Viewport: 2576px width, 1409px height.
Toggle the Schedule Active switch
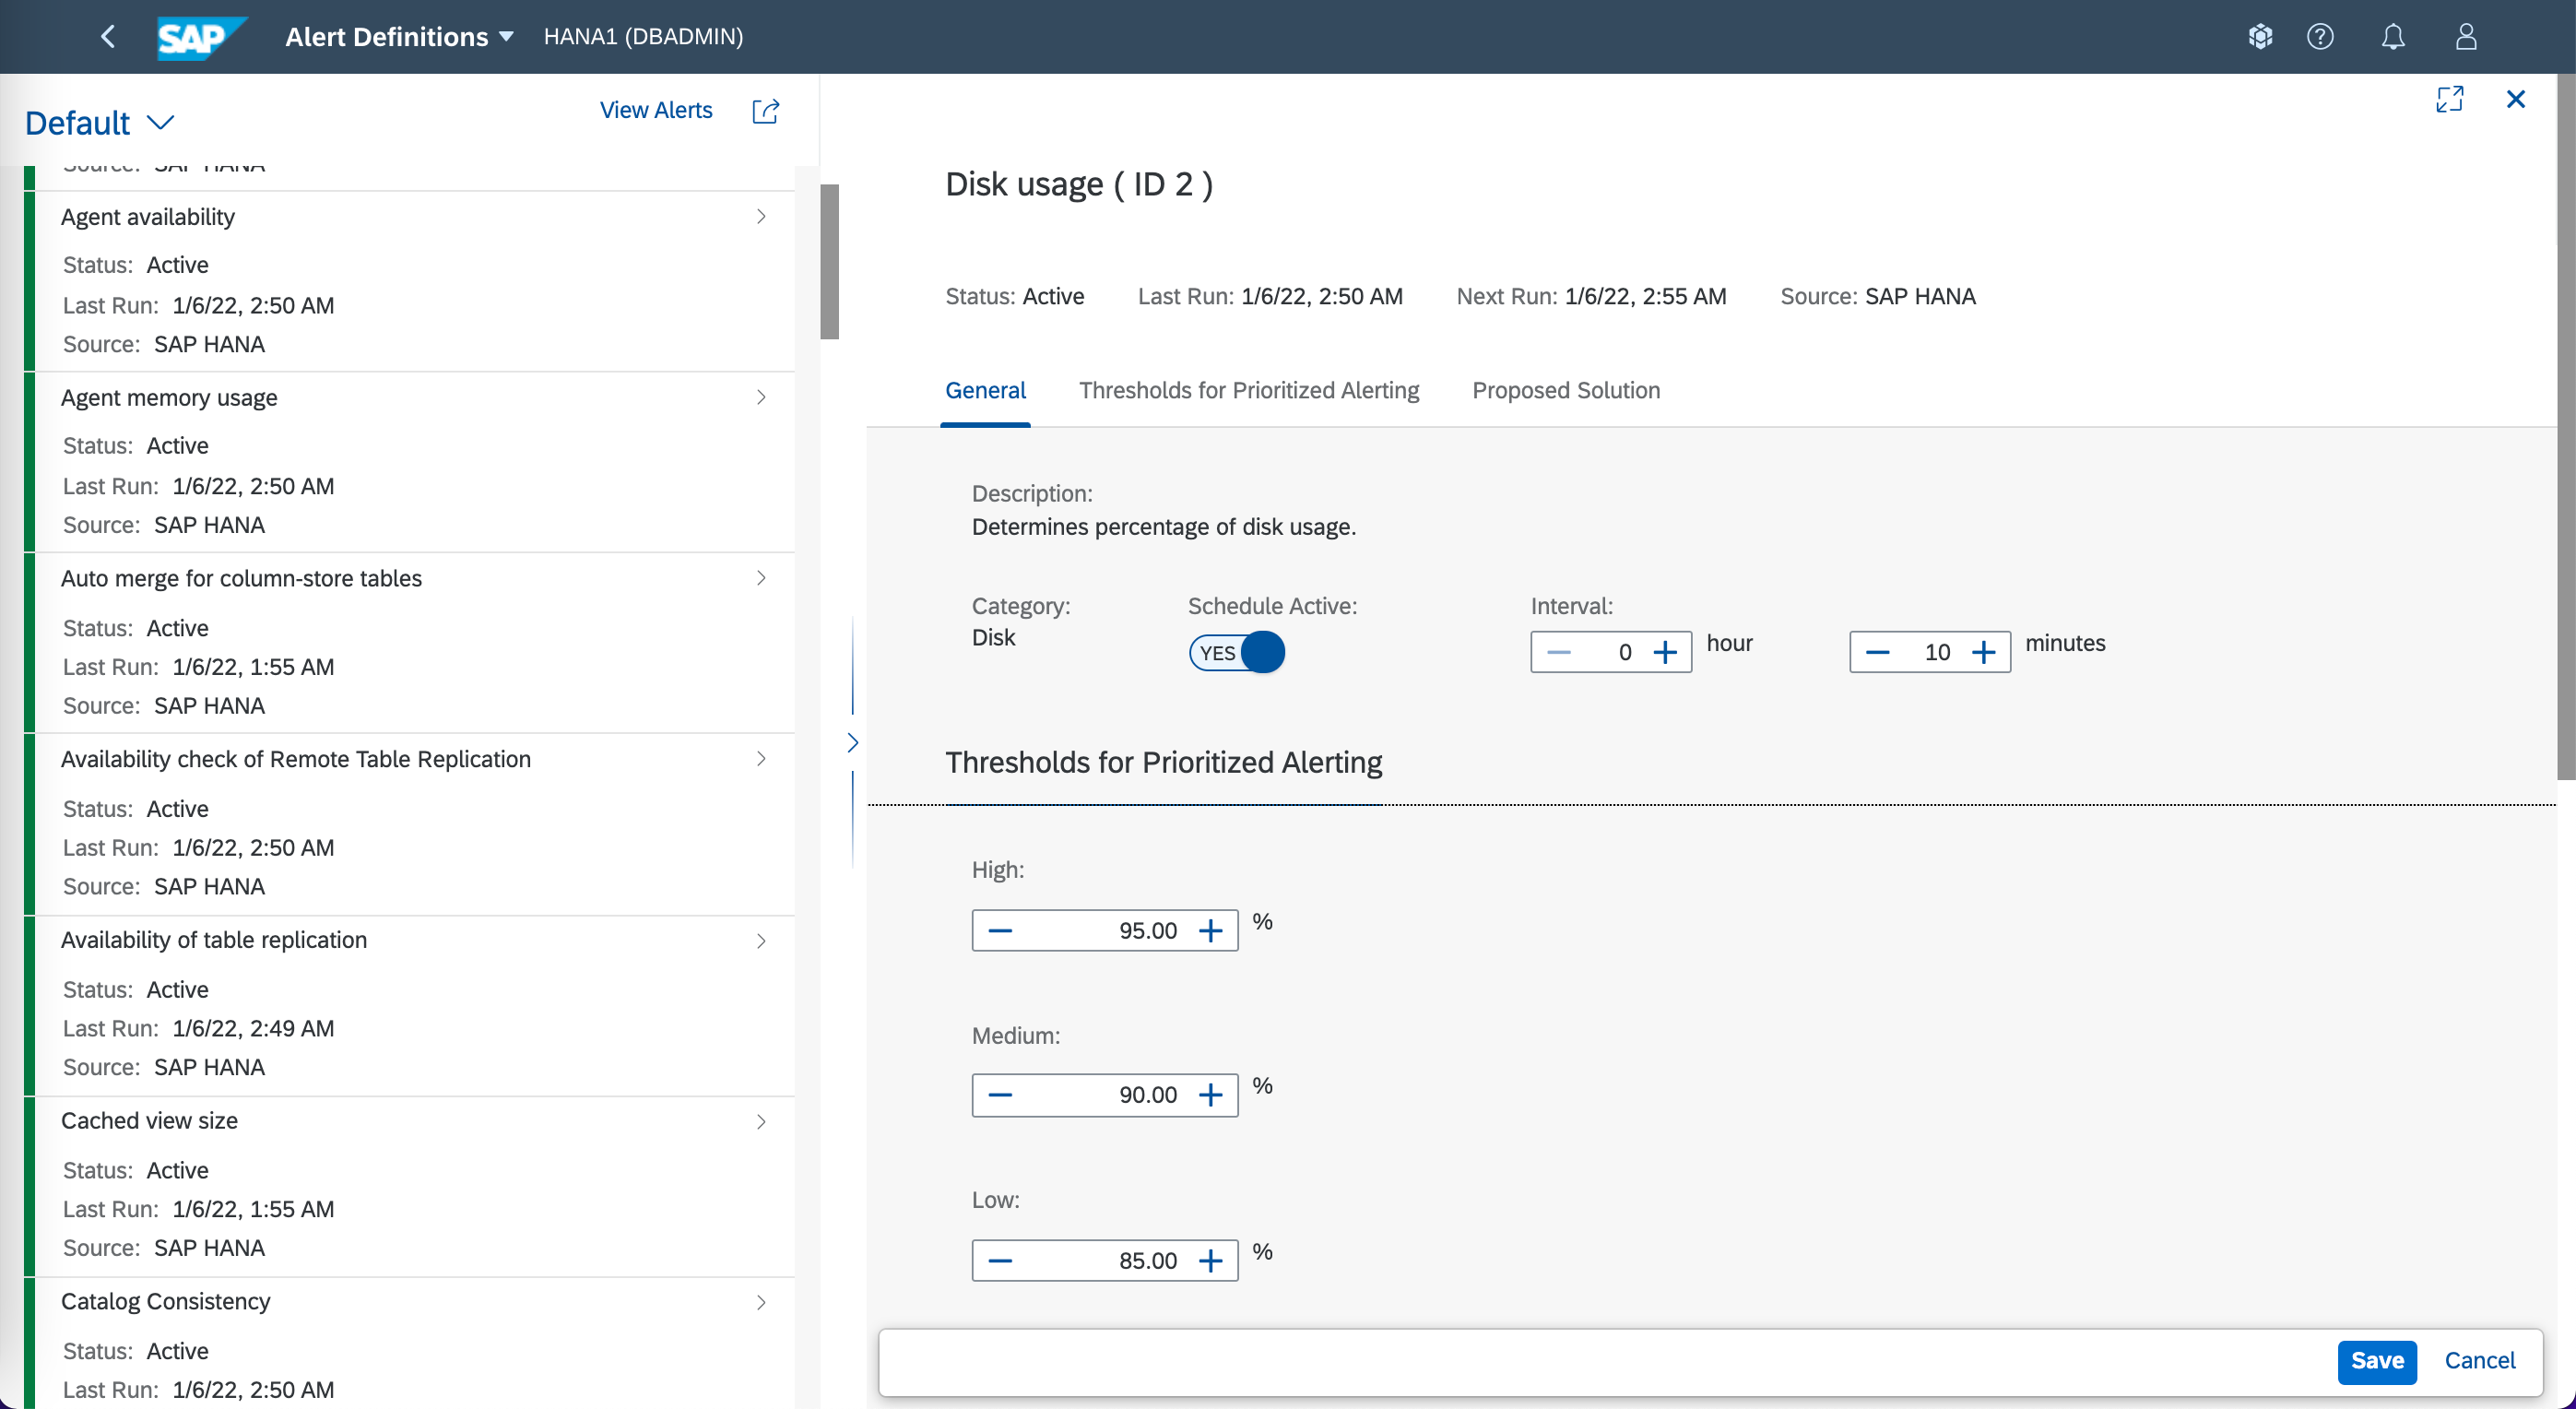(1236, 653)
